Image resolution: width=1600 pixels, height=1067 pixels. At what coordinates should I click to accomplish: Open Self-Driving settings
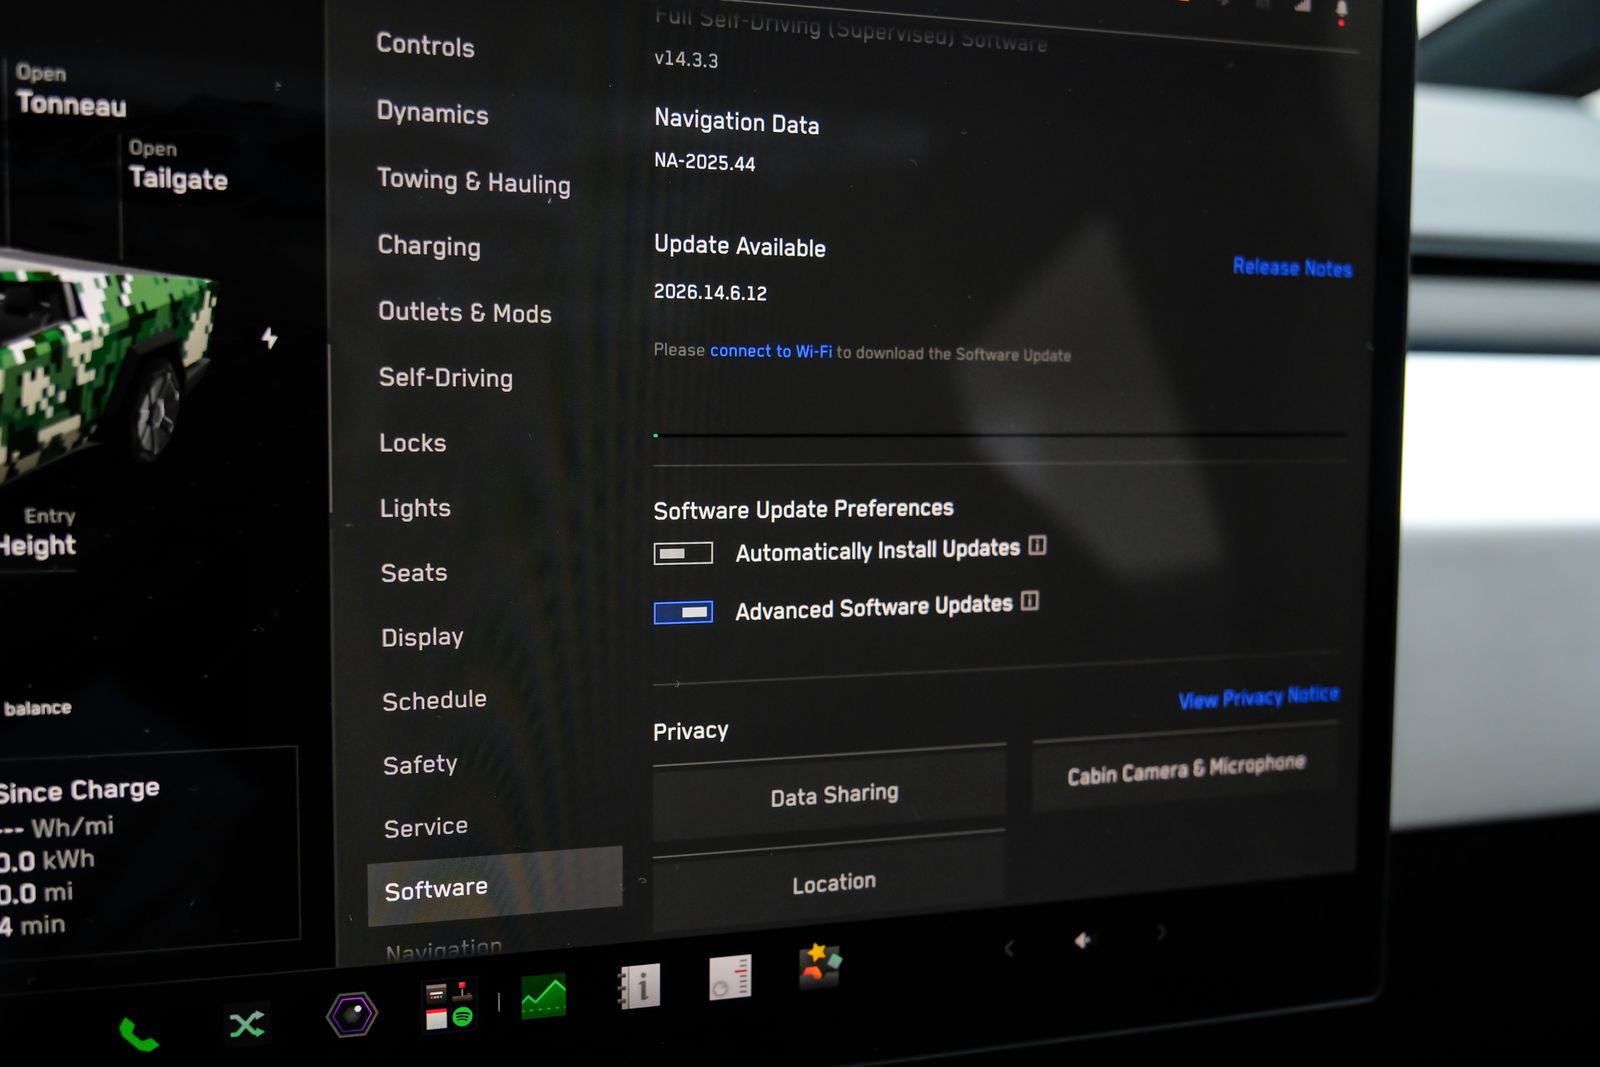click(x=446, y=377)
